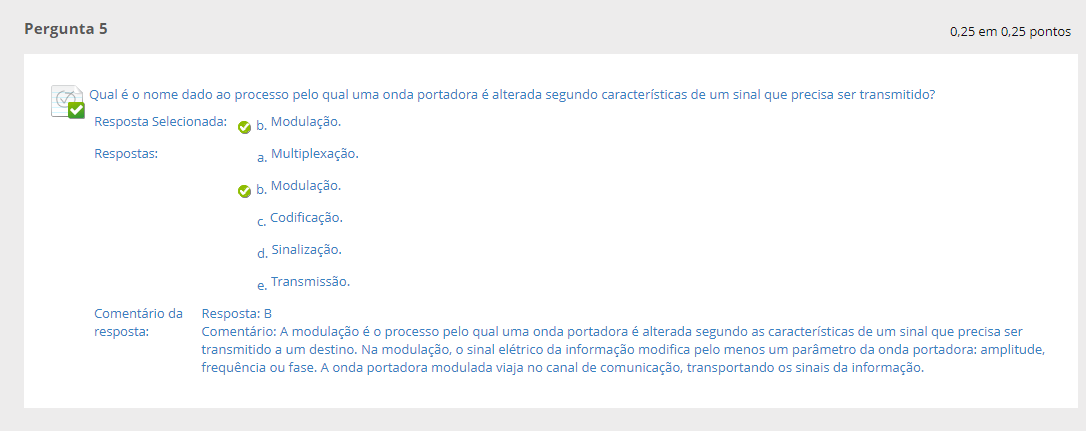Click the Respostas label
Screen dimensions: 1086x431
pyautogui.click(x=126, y=154)
